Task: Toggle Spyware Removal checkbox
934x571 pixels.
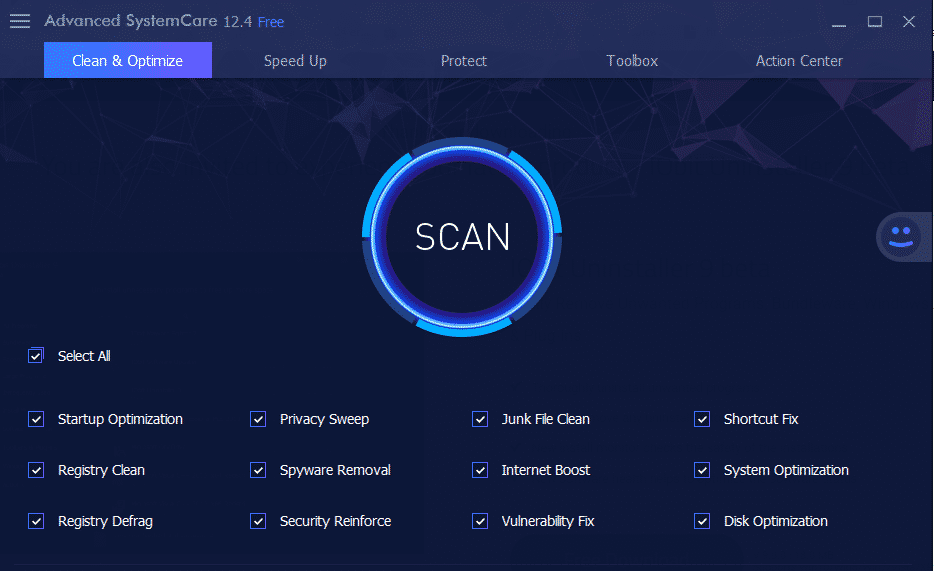Action: click(x=258, y=470)
